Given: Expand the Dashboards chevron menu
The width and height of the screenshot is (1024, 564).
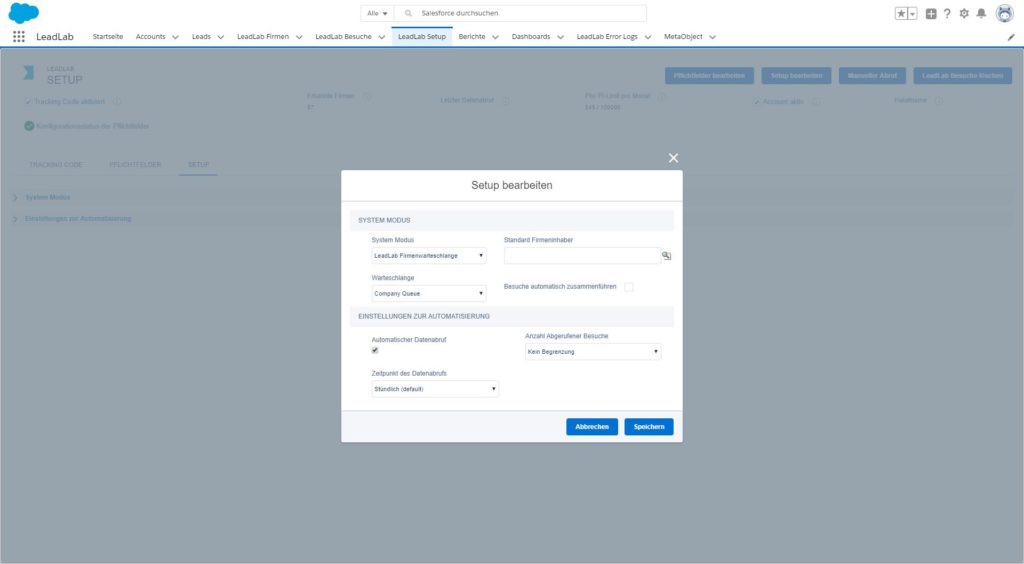Looking at the screenshot, I should [x=560, y=37].
